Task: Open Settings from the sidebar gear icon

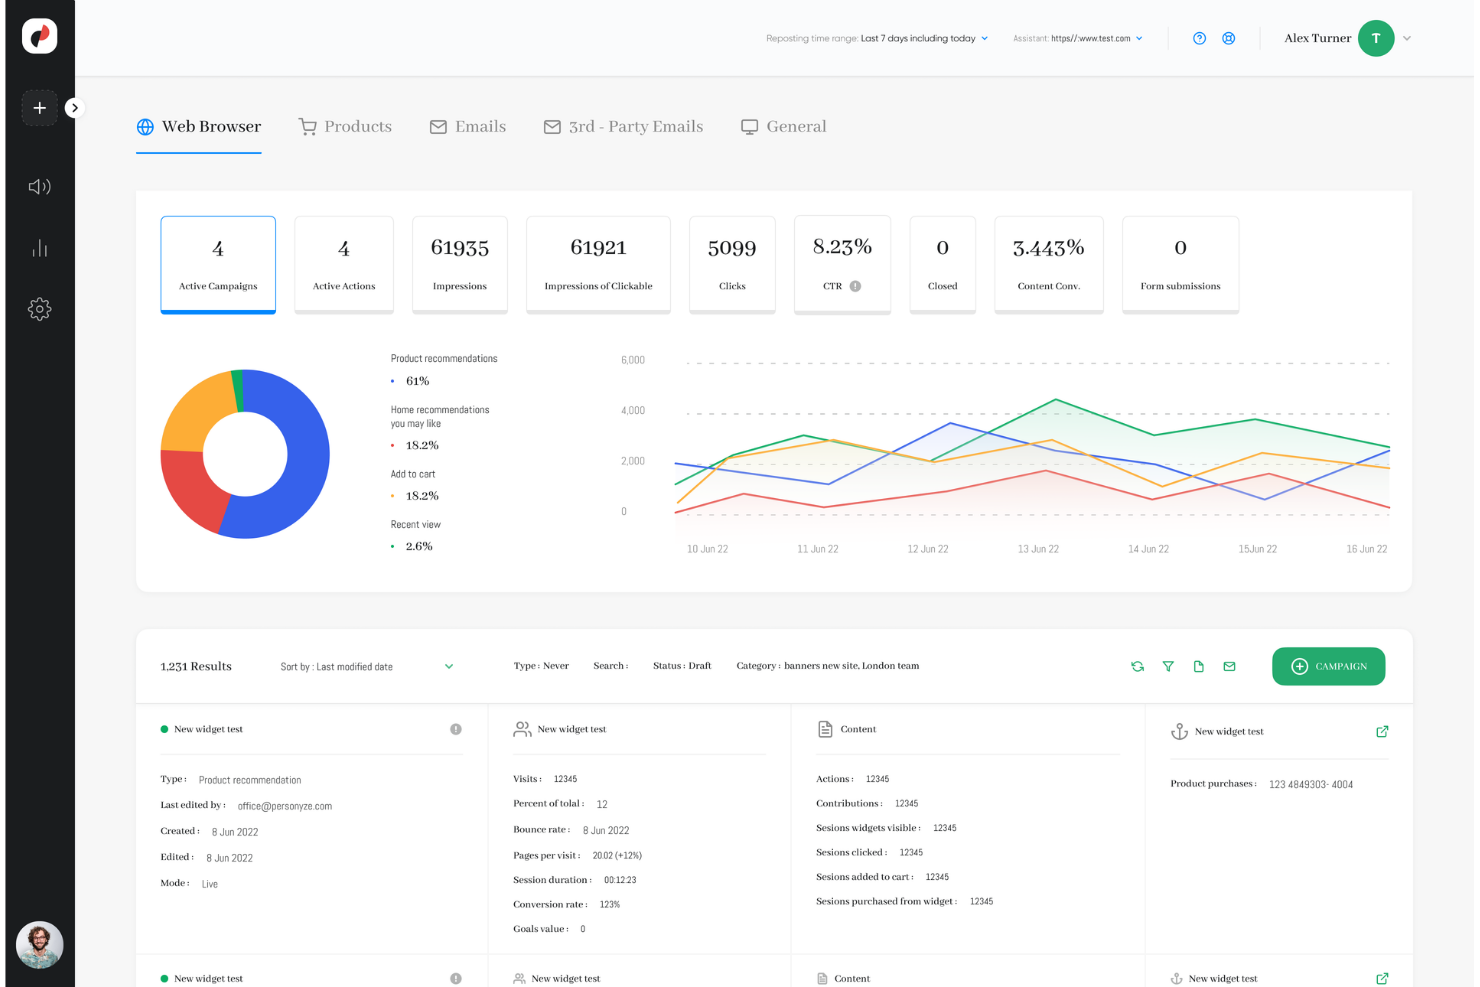Action: [x=39, y=308]
